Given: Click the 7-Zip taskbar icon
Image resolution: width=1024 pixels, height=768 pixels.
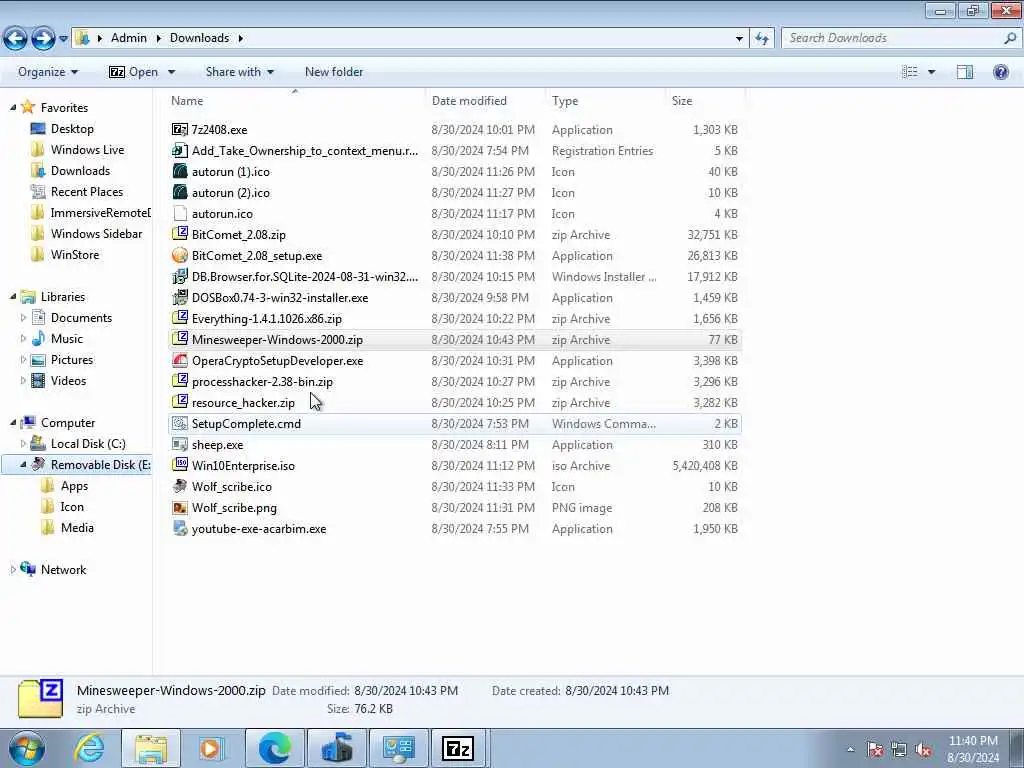Looking at the screenshot, I should 458,748.
